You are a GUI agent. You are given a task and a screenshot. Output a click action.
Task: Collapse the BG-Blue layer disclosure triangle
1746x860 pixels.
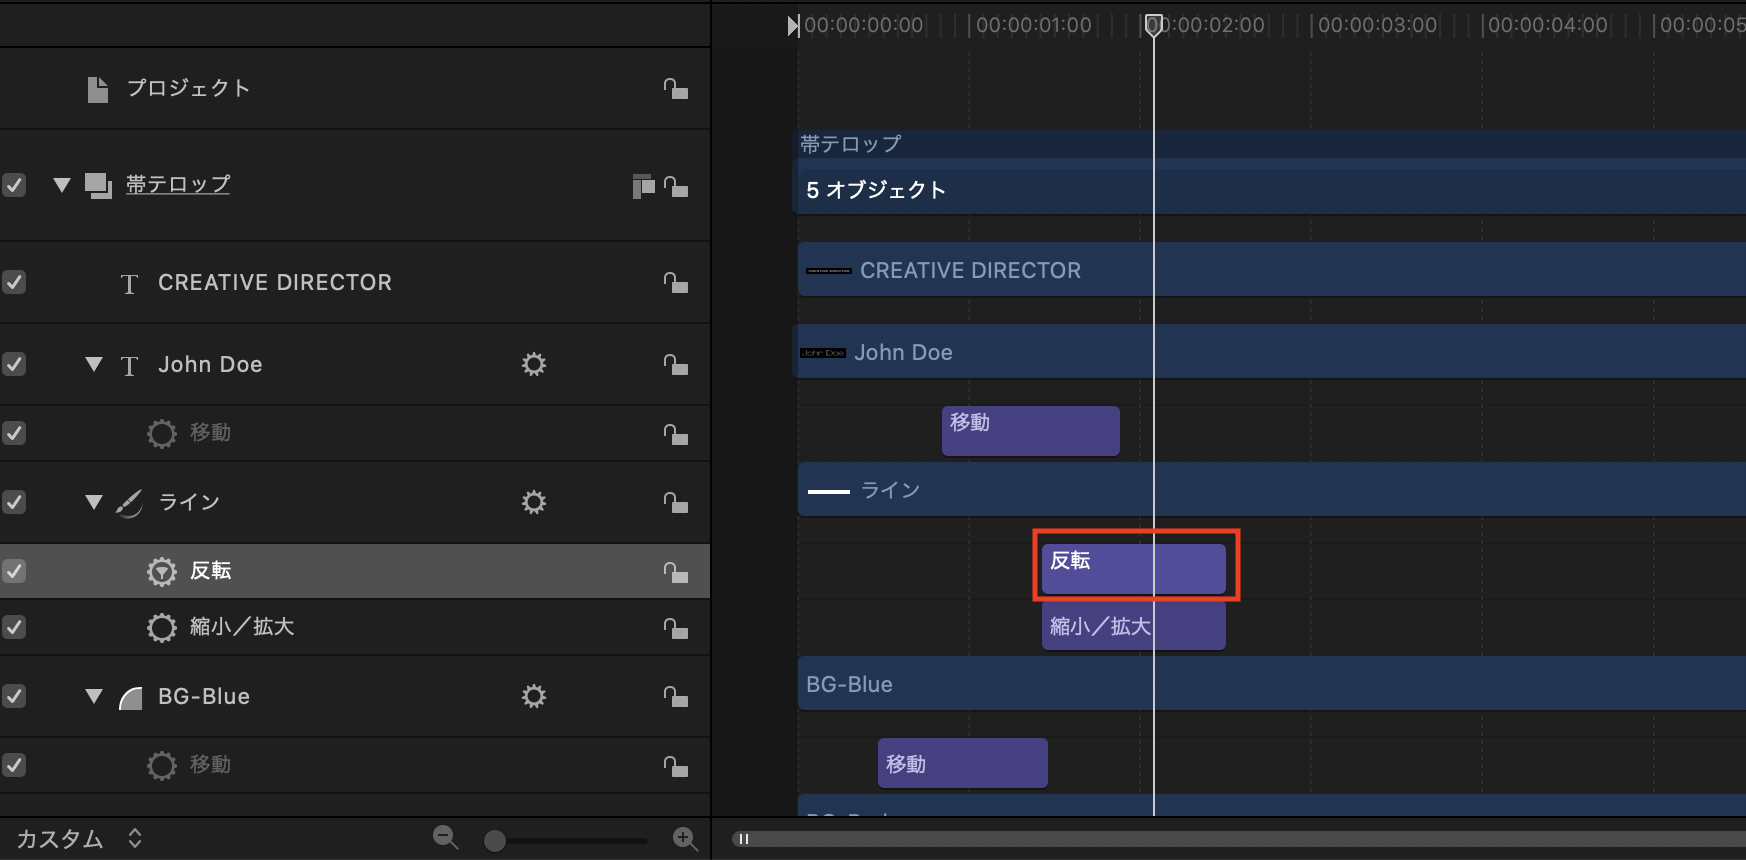click(x=94, y=696)
